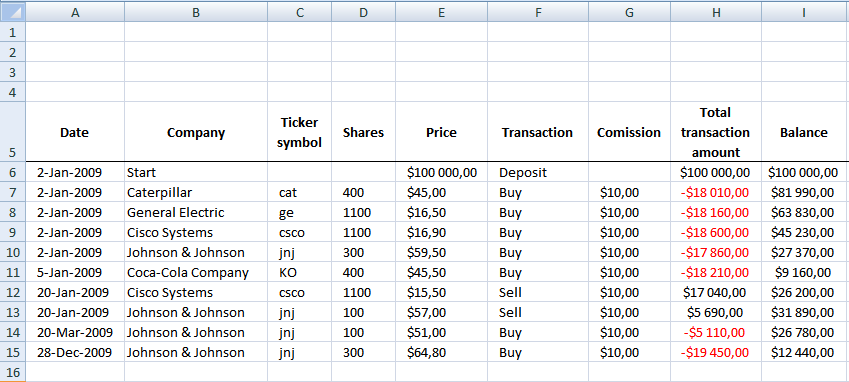This screenshot has width=849, height=382.
Task: Select column E header
Action: click(441, 12)
